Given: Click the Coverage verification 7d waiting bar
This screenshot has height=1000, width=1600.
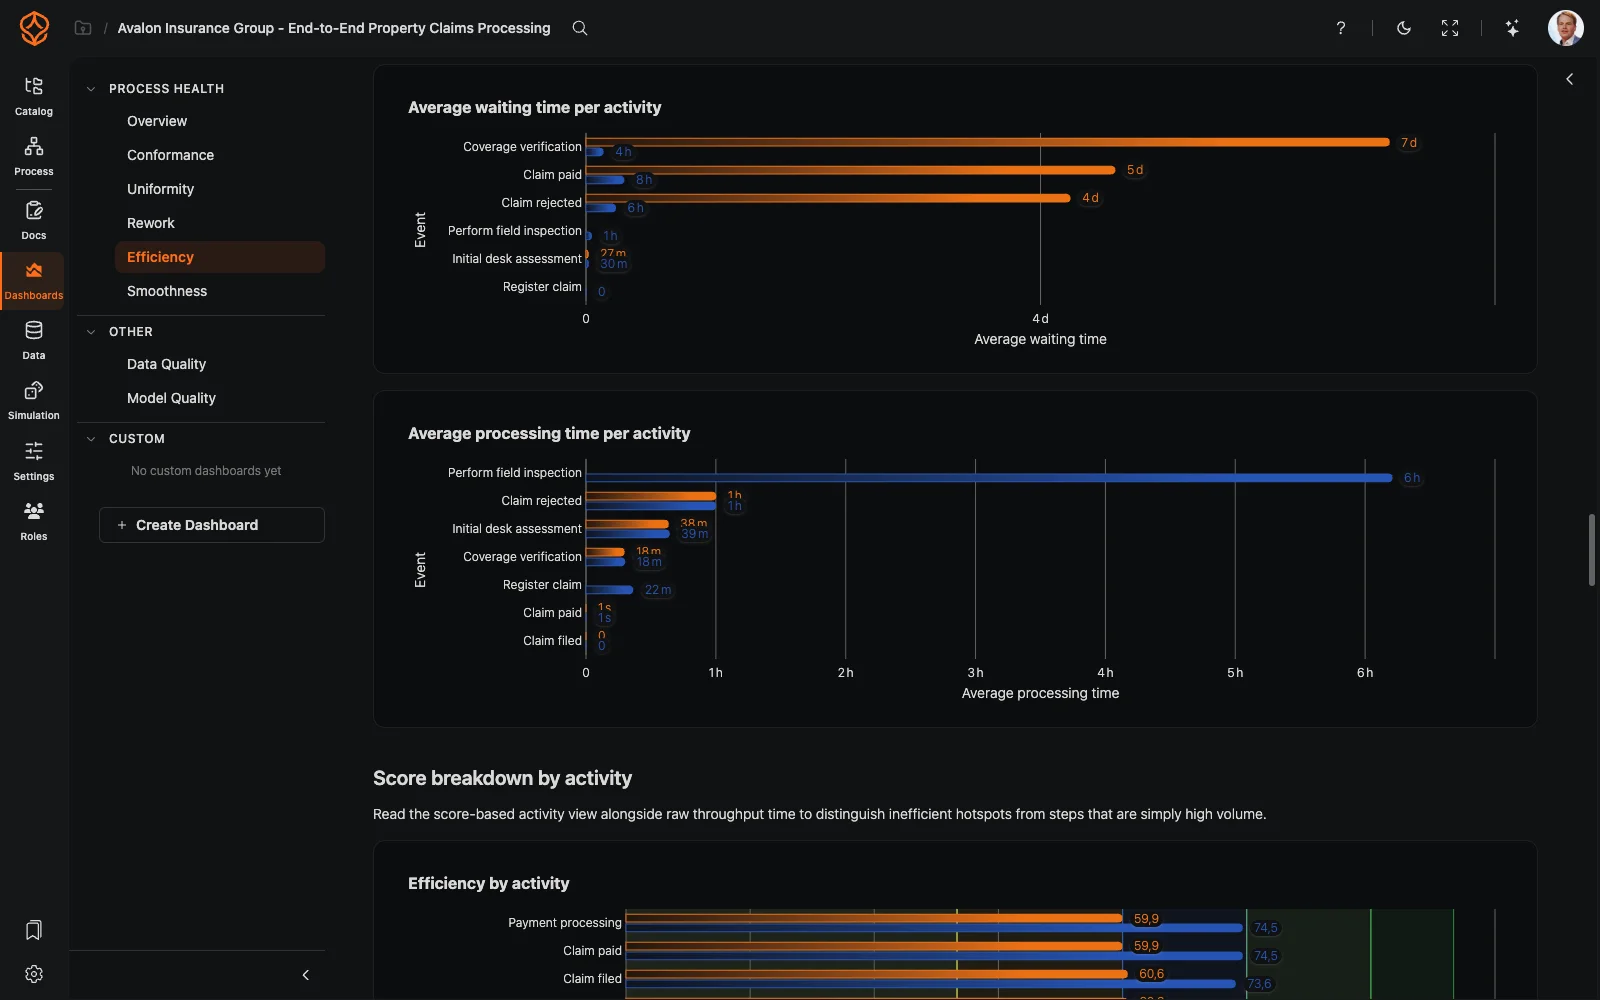Looking at the screenshot, I should click(x=988, y=142).
